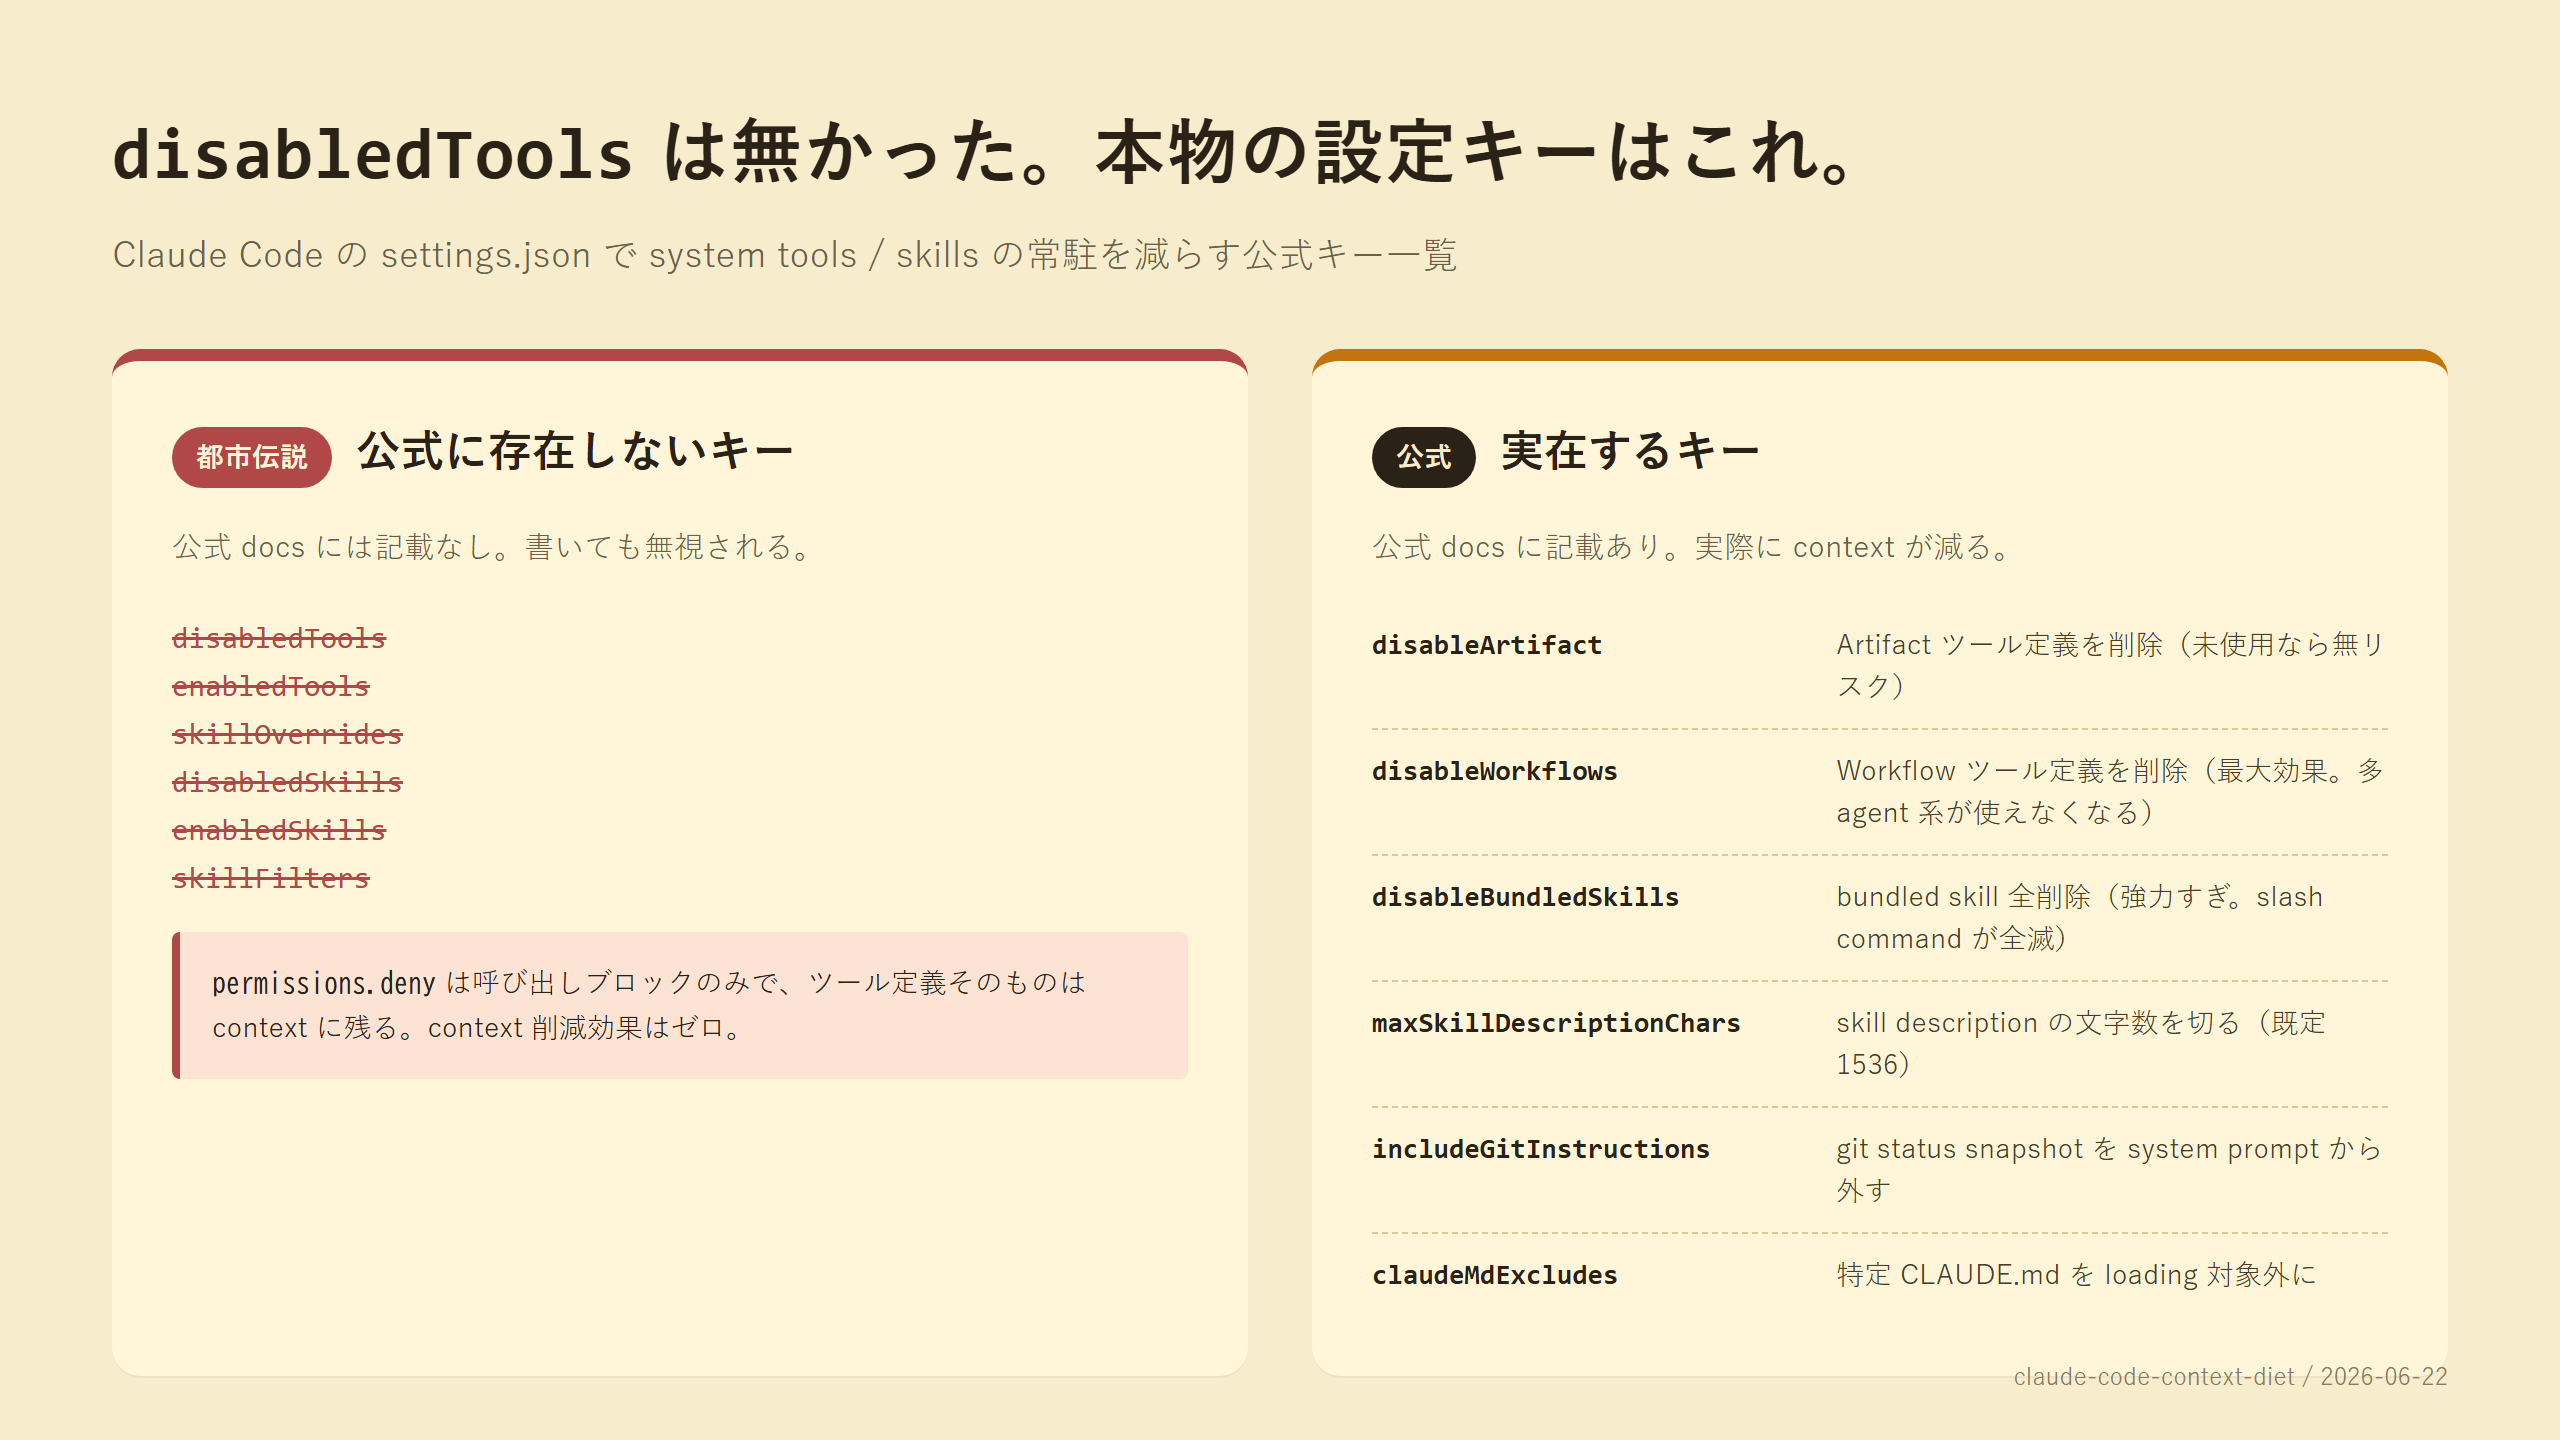
Task: Click the red 都市伝説 badge
Action: tap(251, 457)
